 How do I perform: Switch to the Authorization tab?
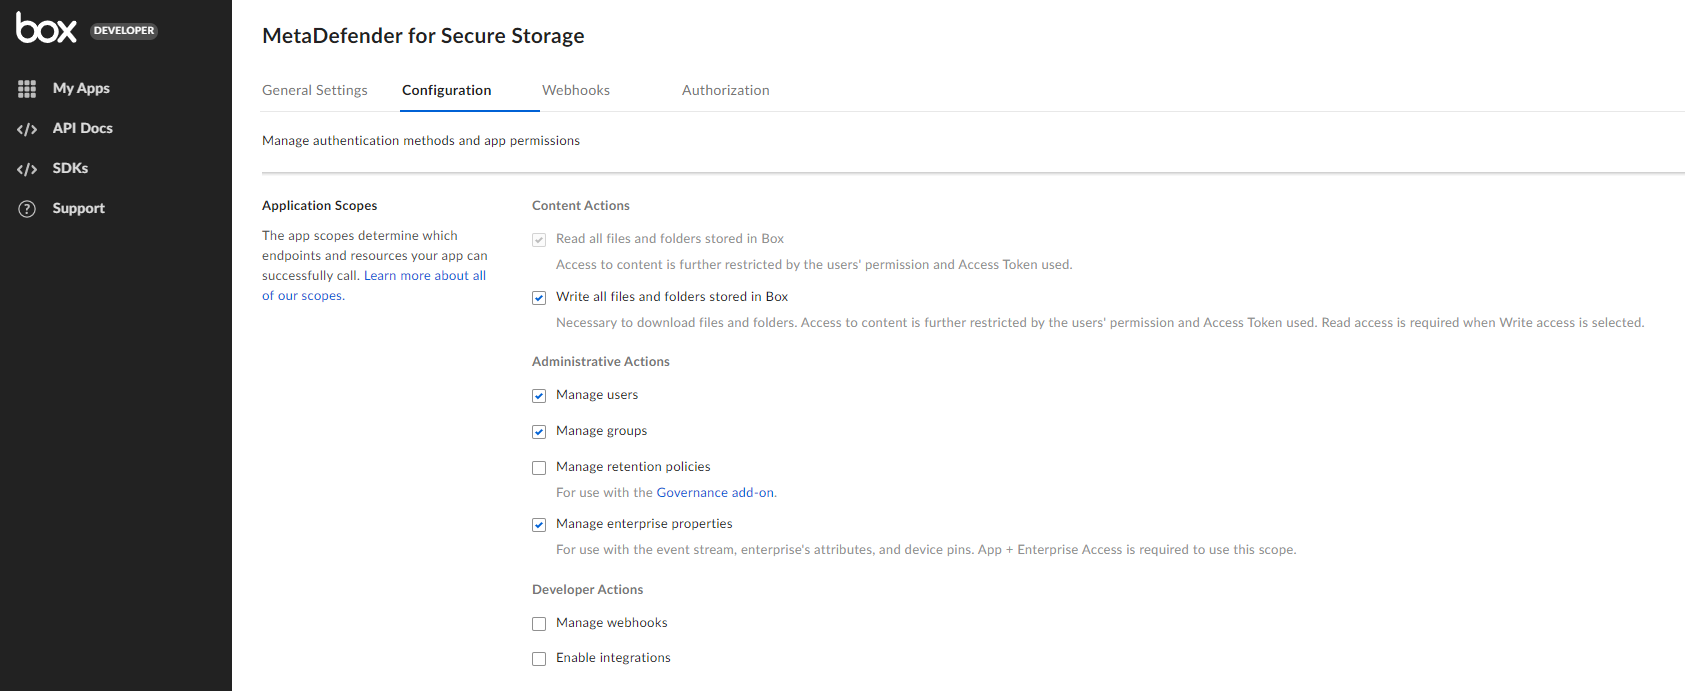[x=726, y=90]
